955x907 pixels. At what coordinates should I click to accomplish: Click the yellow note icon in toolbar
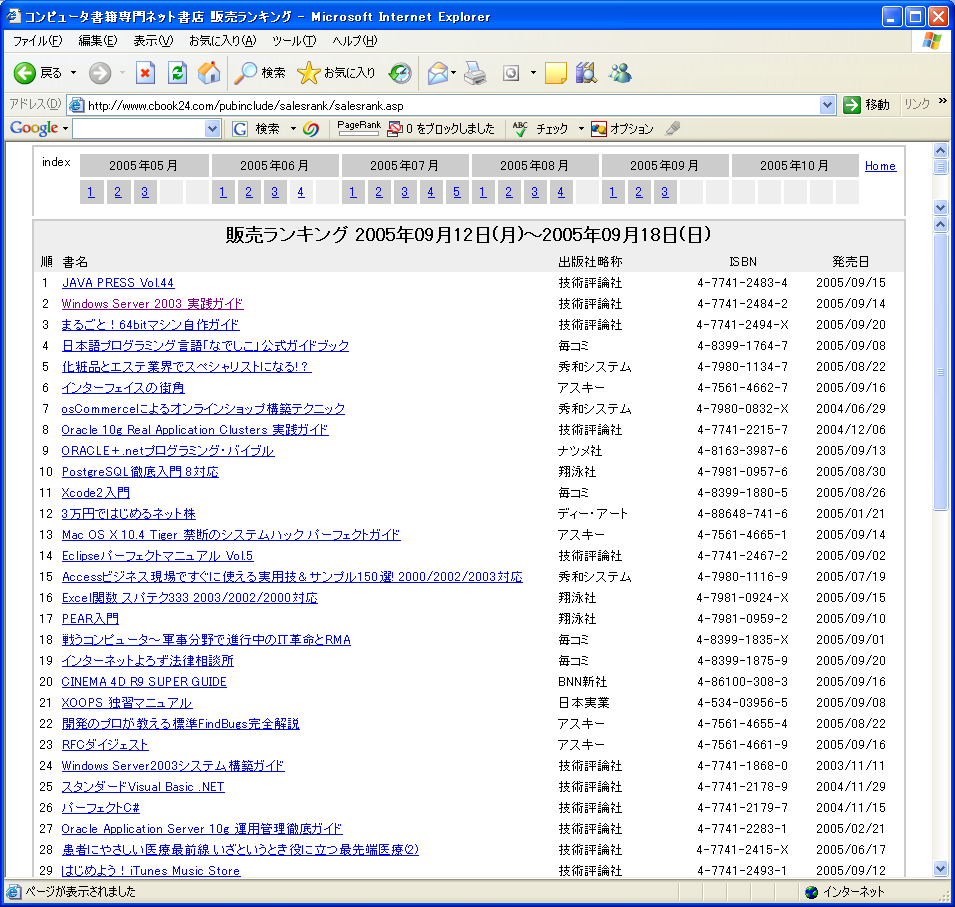[x=555, y=74]
